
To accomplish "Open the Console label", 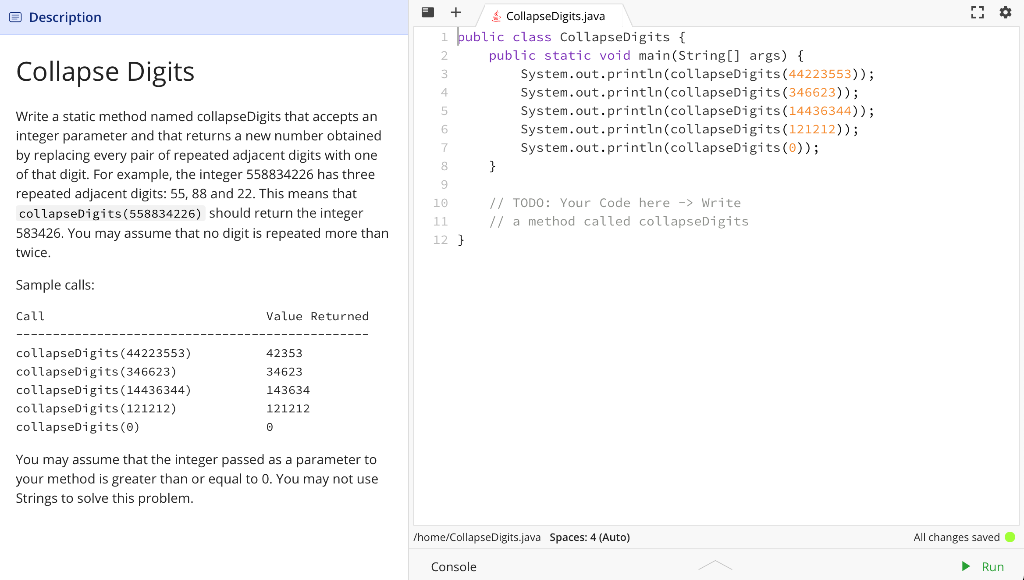I will tap(453, 567).
